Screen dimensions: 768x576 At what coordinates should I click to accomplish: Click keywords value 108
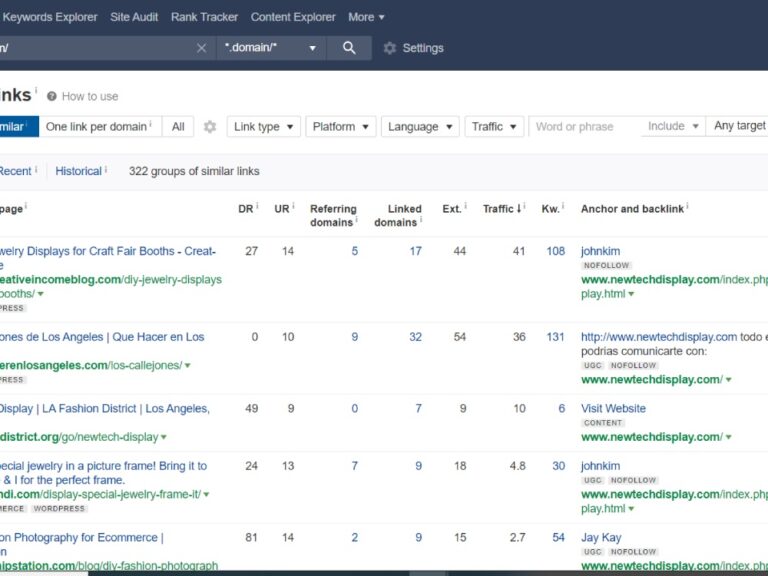pyautogui.click(x=555, y=251)
